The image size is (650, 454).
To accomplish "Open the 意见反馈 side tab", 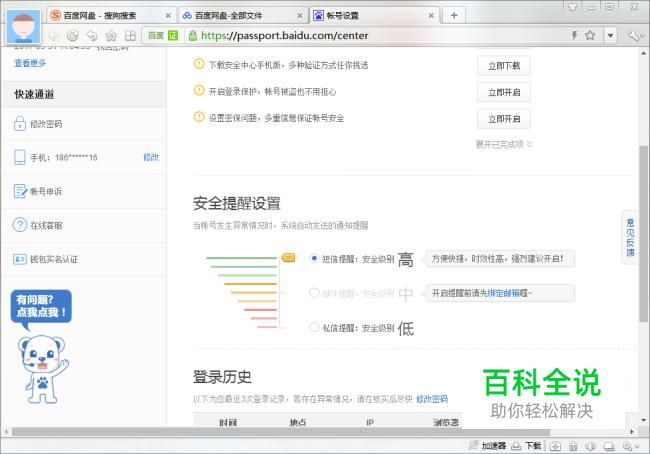I will (630, 238).
